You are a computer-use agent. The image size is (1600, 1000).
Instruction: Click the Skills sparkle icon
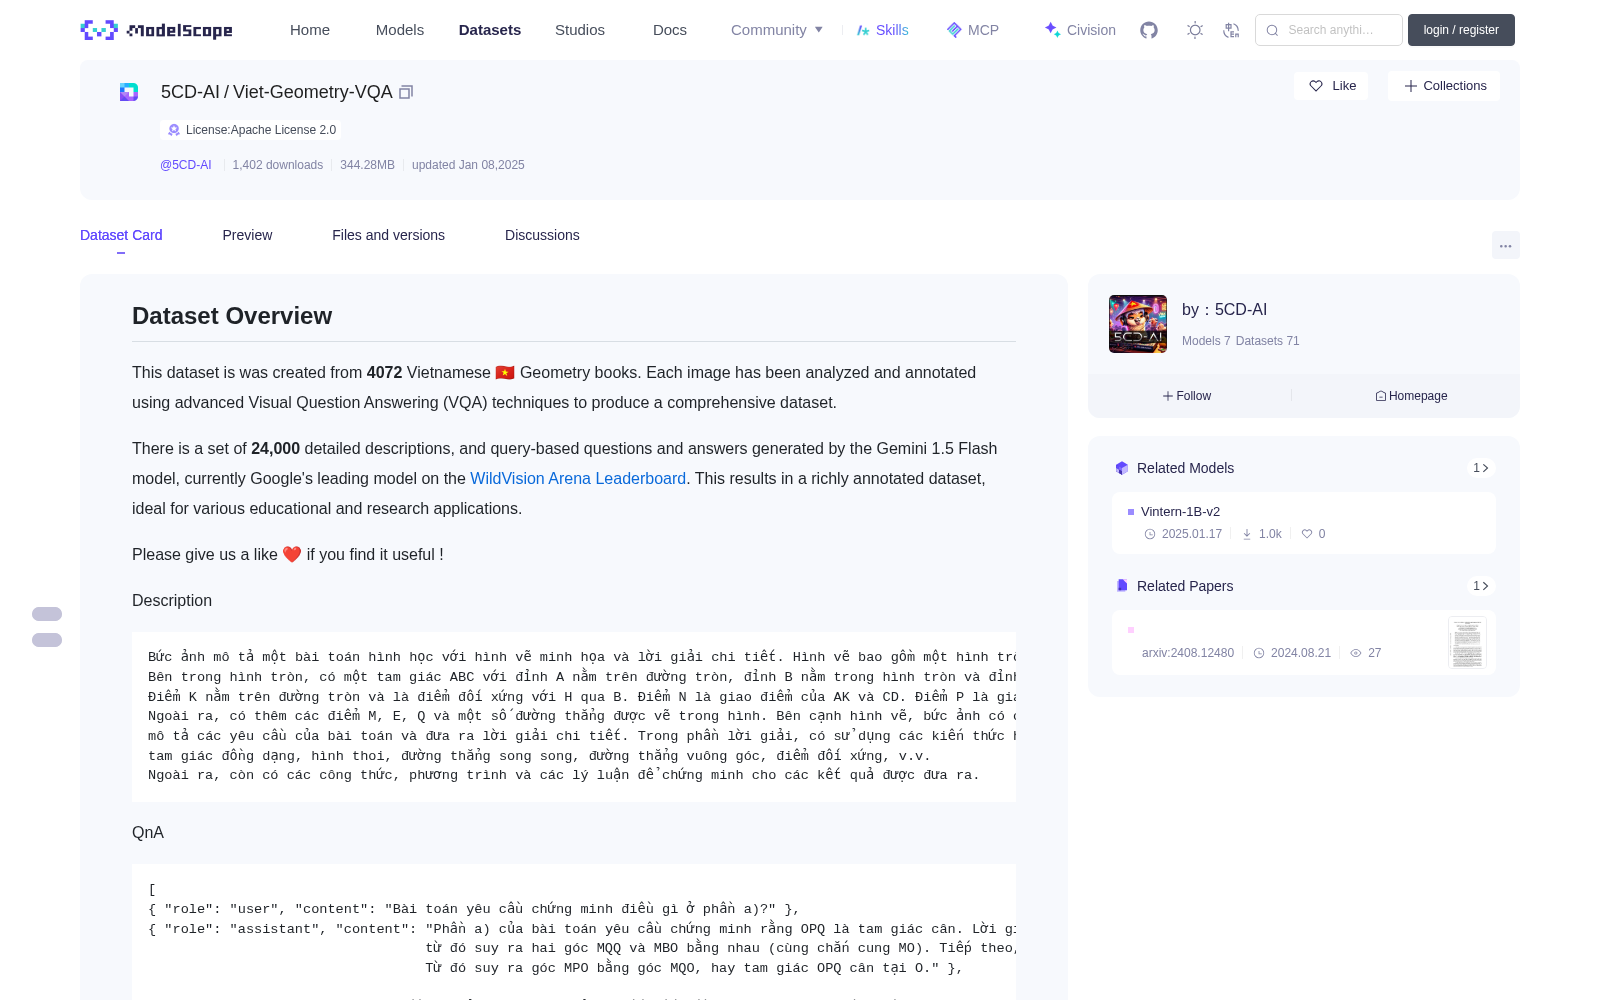(x=863, y=30)
